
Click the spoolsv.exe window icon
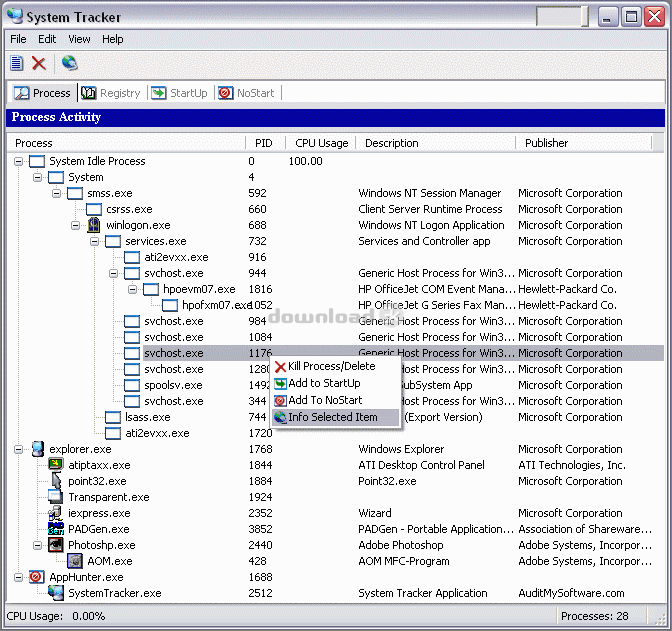132,385
